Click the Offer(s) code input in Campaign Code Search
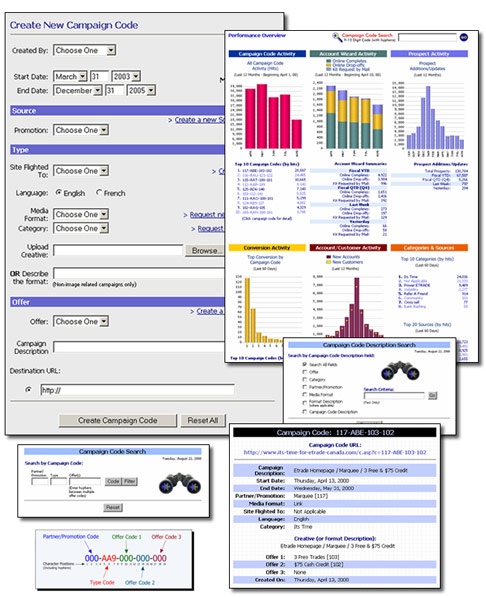The image size is (486, 598). coord(85,481)
